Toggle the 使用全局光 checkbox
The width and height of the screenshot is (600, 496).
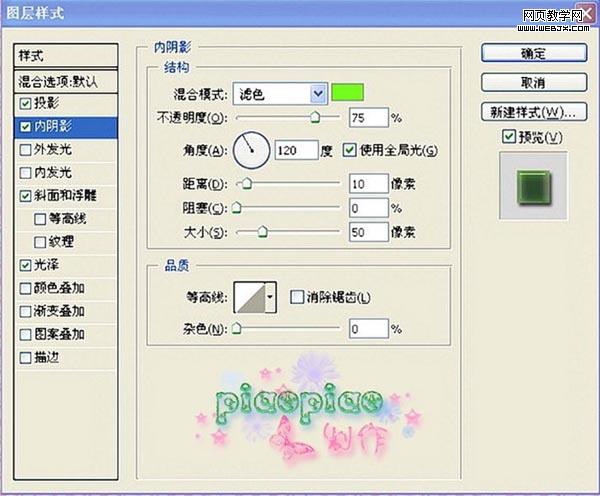coord(349,150)
